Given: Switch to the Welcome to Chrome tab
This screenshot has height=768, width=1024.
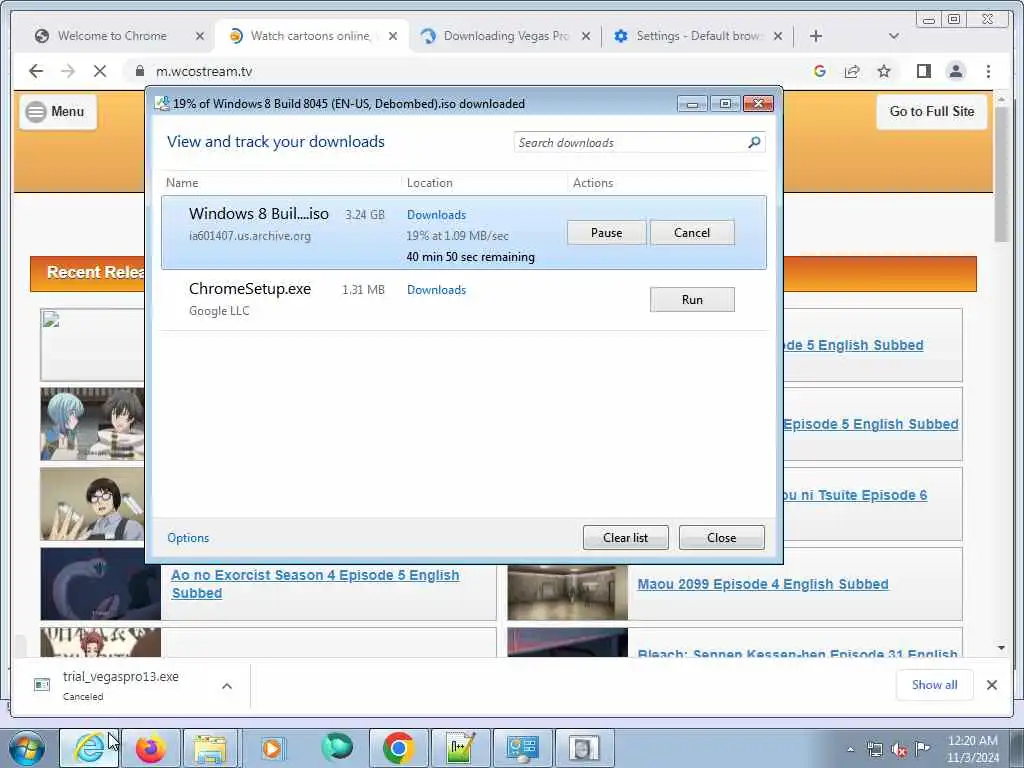Looking at the screenshot, I should (112, 36).
